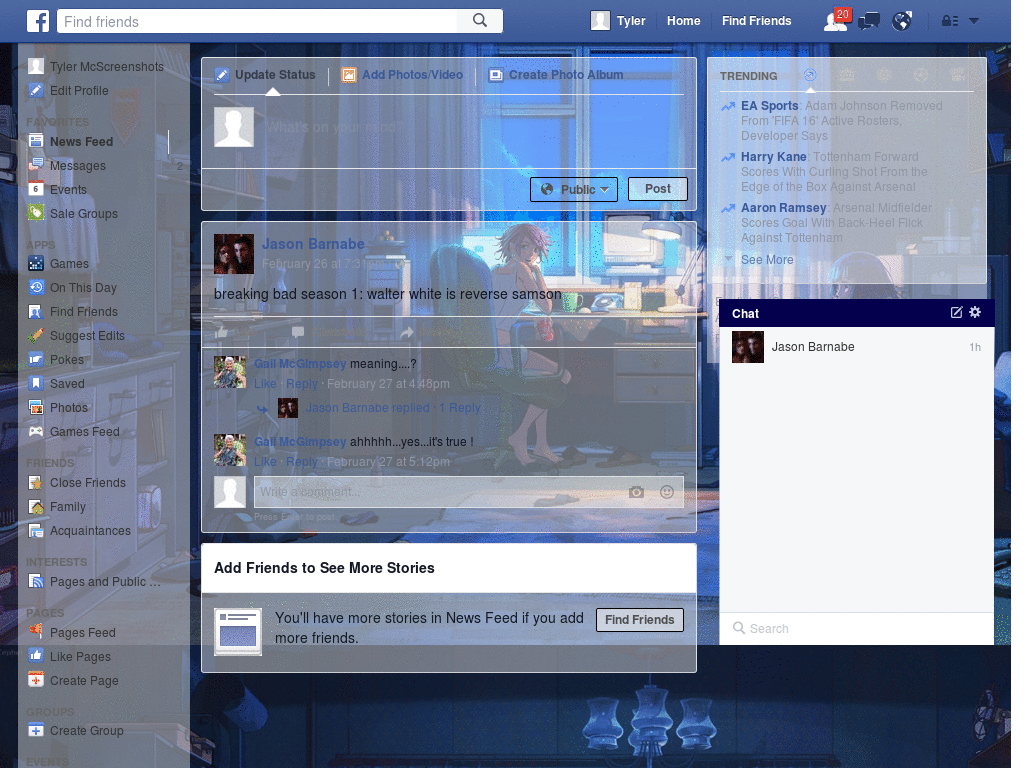Open chat with Jason Barnabe
The height and width of the screenshot is (768, 1024).
point(856,347)
